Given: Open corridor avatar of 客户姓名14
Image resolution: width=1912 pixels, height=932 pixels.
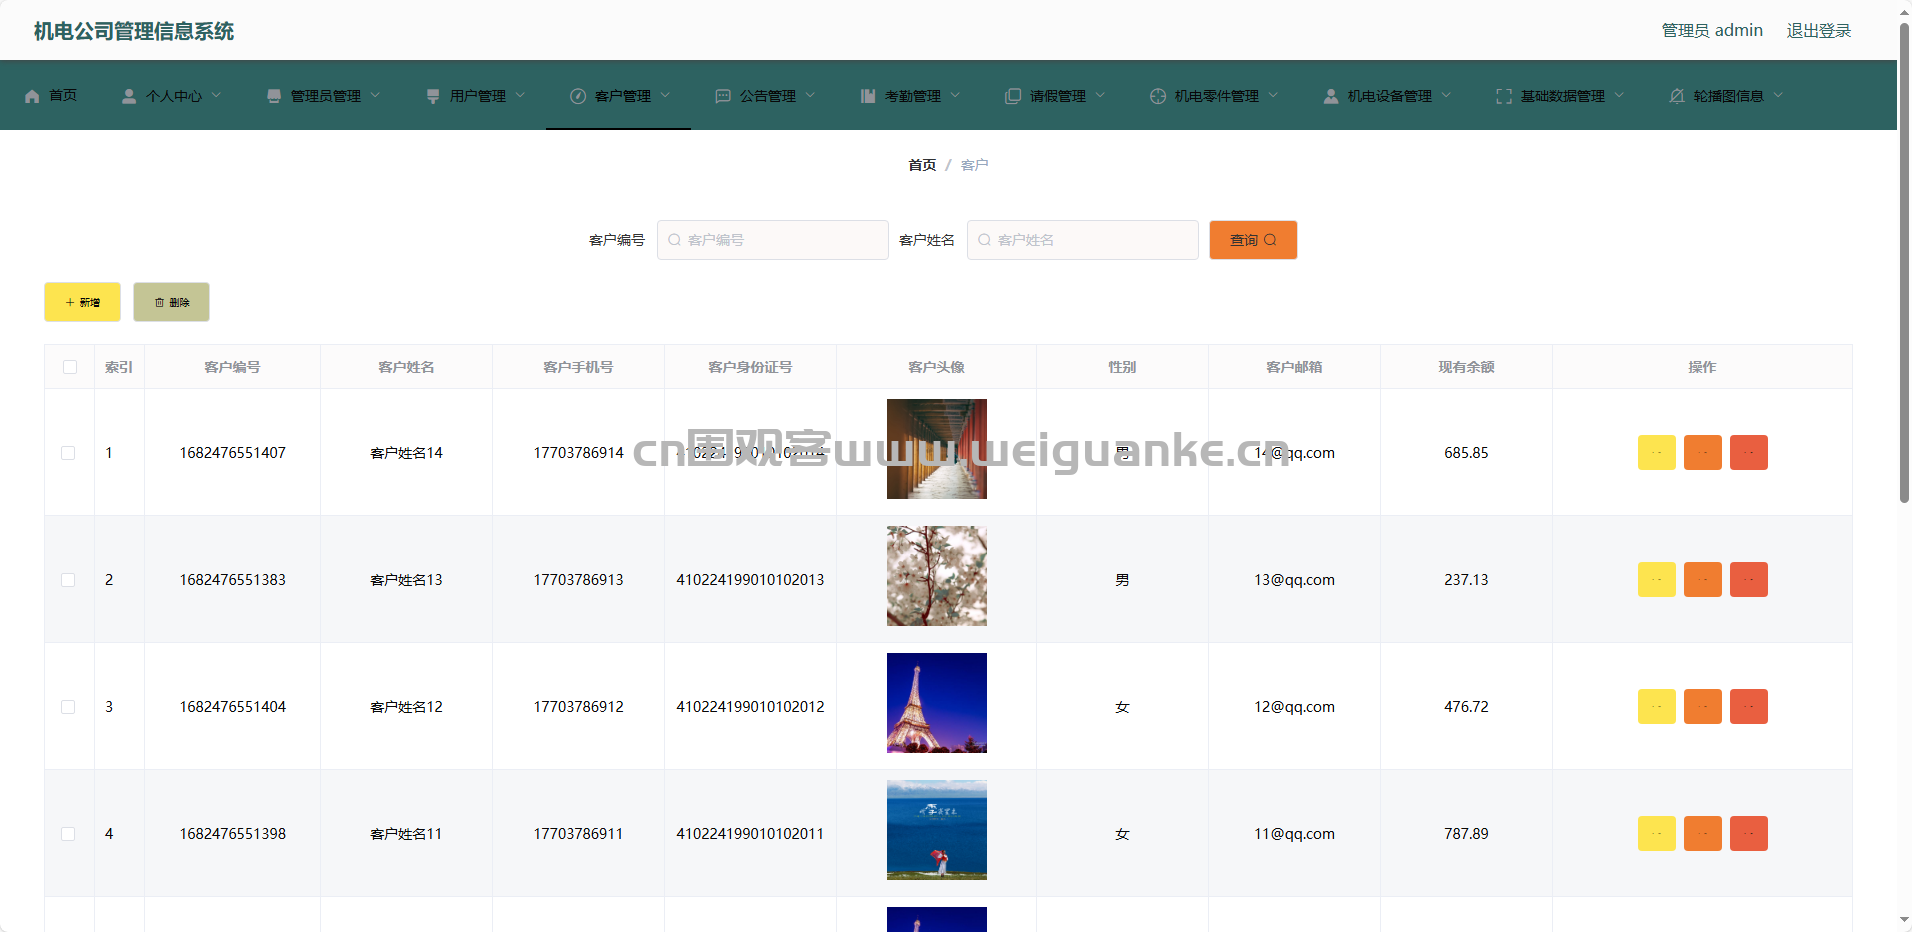Looking at the screenshot, I should point(937,449).
